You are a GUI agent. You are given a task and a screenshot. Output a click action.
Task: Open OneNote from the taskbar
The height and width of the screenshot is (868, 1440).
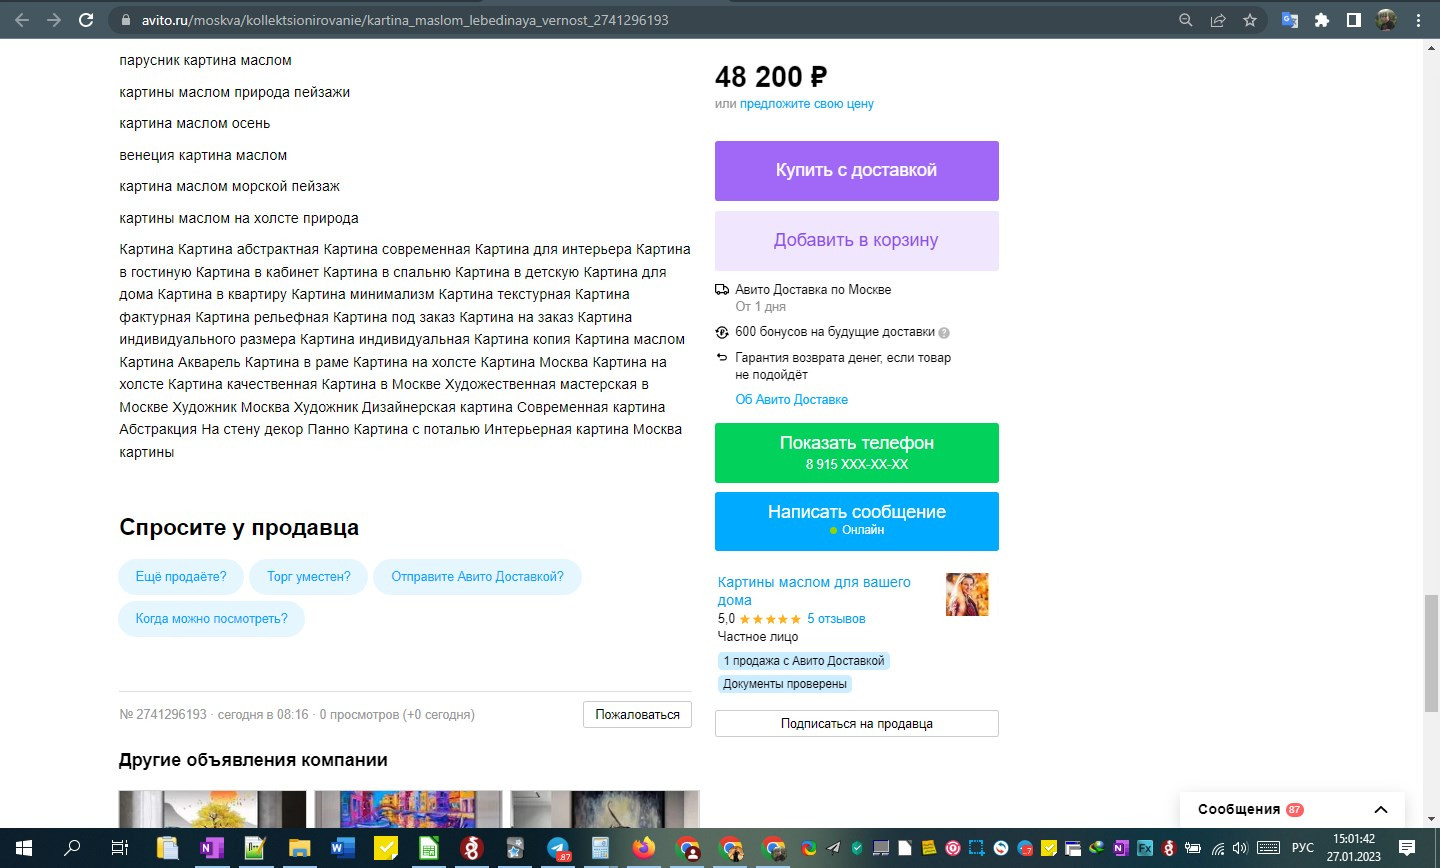pos(211,848)
